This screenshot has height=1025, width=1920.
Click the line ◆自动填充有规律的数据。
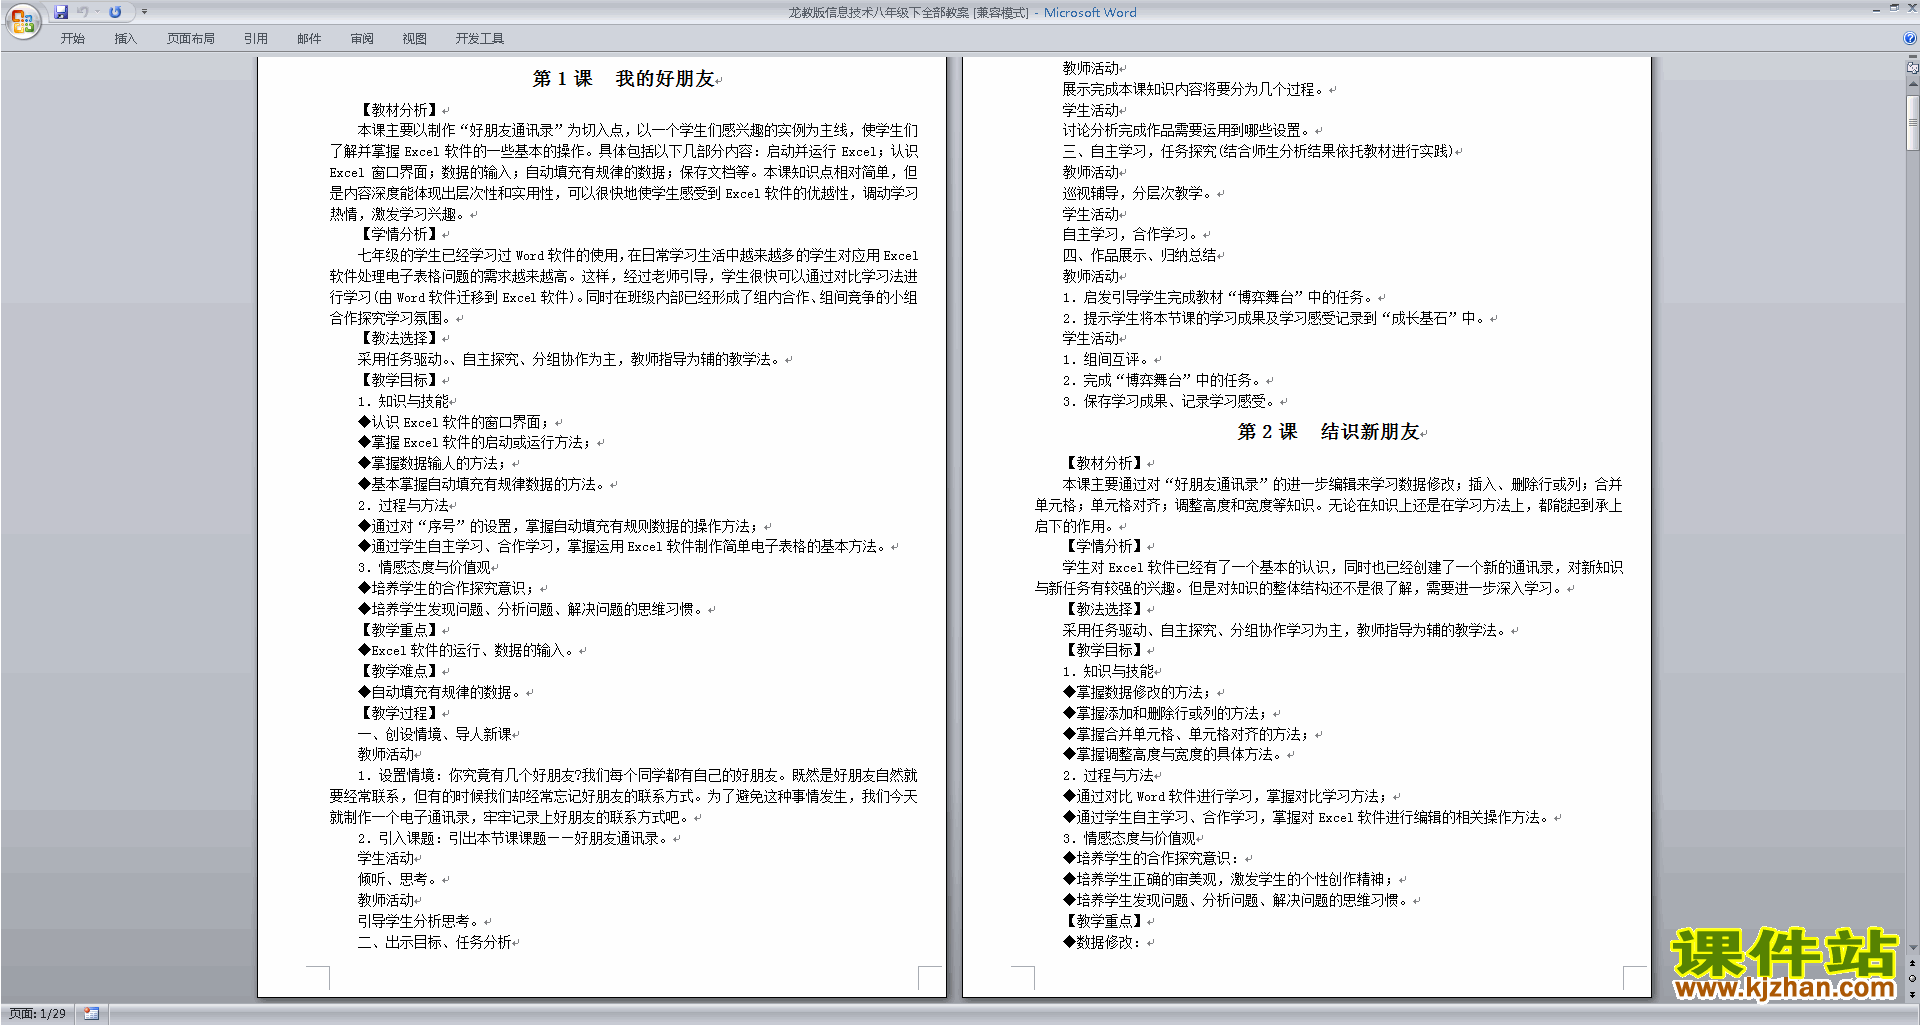[440, 692]
